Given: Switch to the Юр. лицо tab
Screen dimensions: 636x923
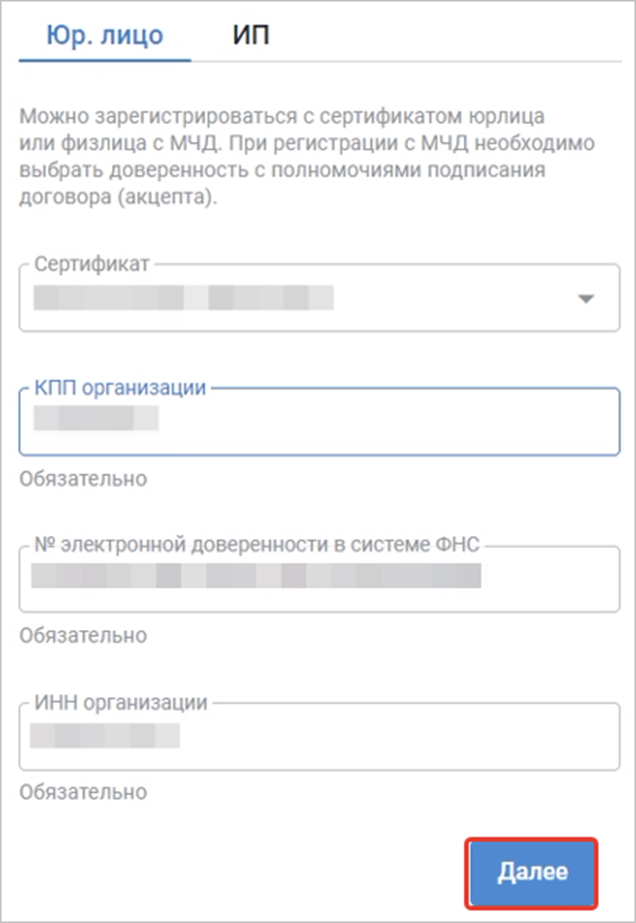Looking at the screenshot, I should pos(105,36).
